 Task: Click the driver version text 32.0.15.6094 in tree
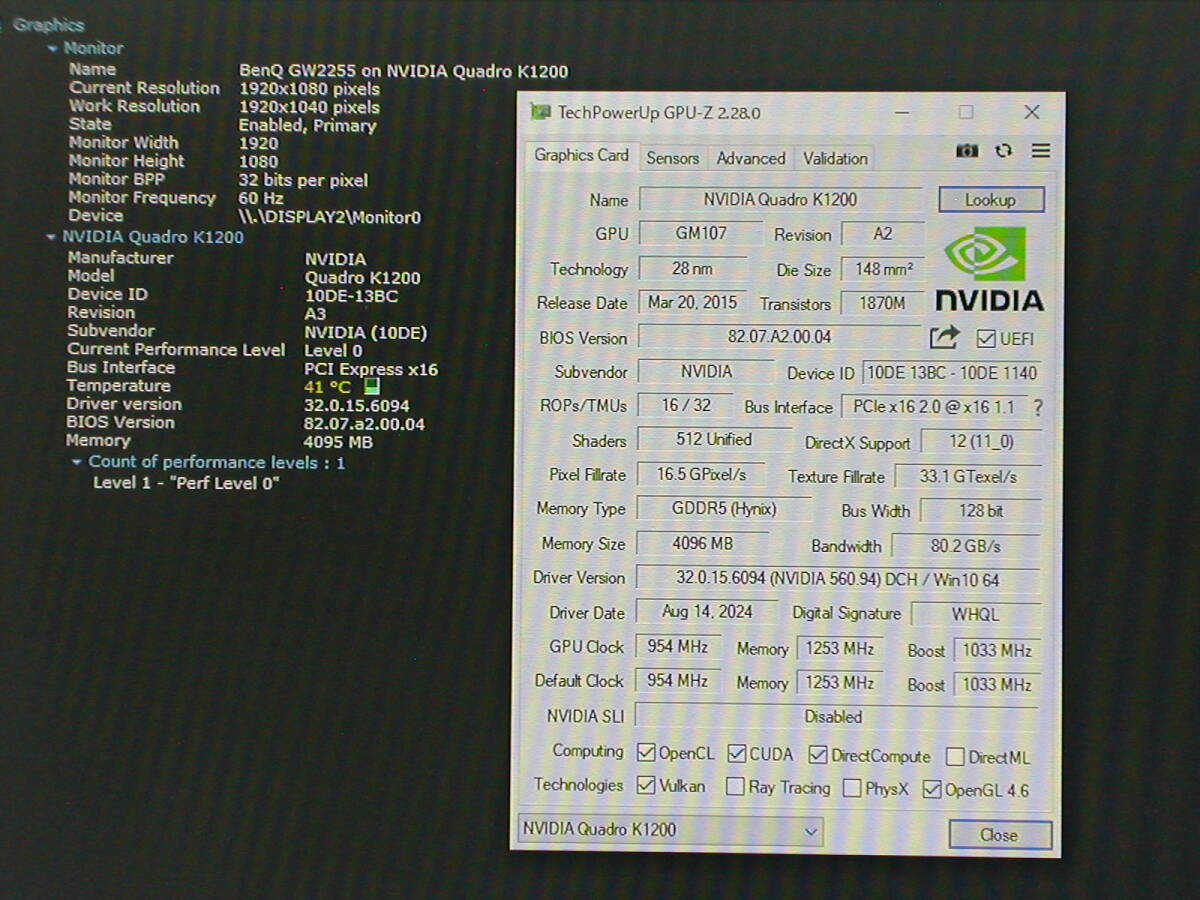356,405
